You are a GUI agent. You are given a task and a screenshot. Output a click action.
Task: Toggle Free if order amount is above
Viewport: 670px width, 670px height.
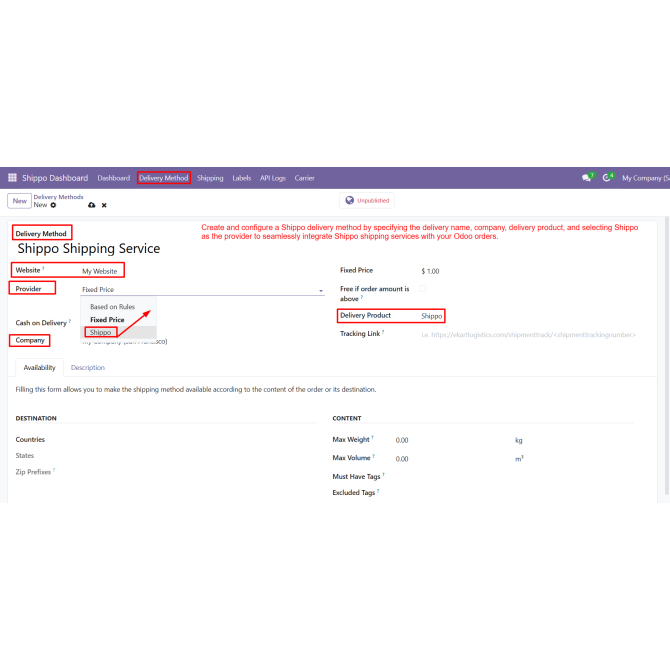coord(423,289)
